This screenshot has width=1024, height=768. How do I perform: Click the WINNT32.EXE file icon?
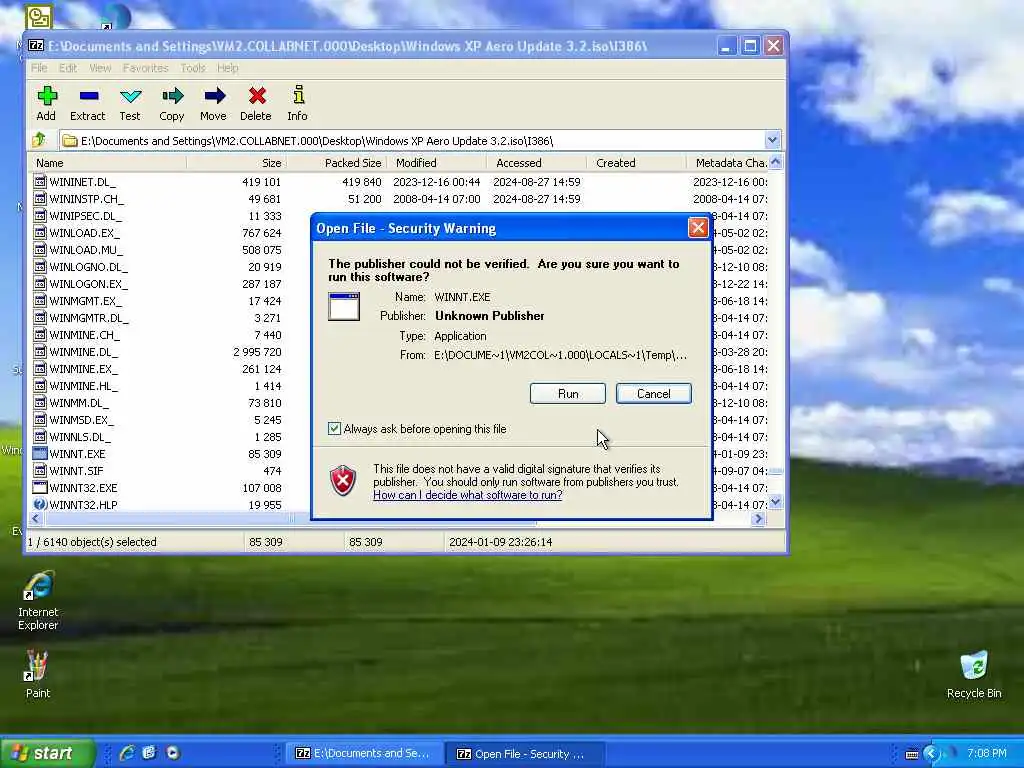click(40, 487)
